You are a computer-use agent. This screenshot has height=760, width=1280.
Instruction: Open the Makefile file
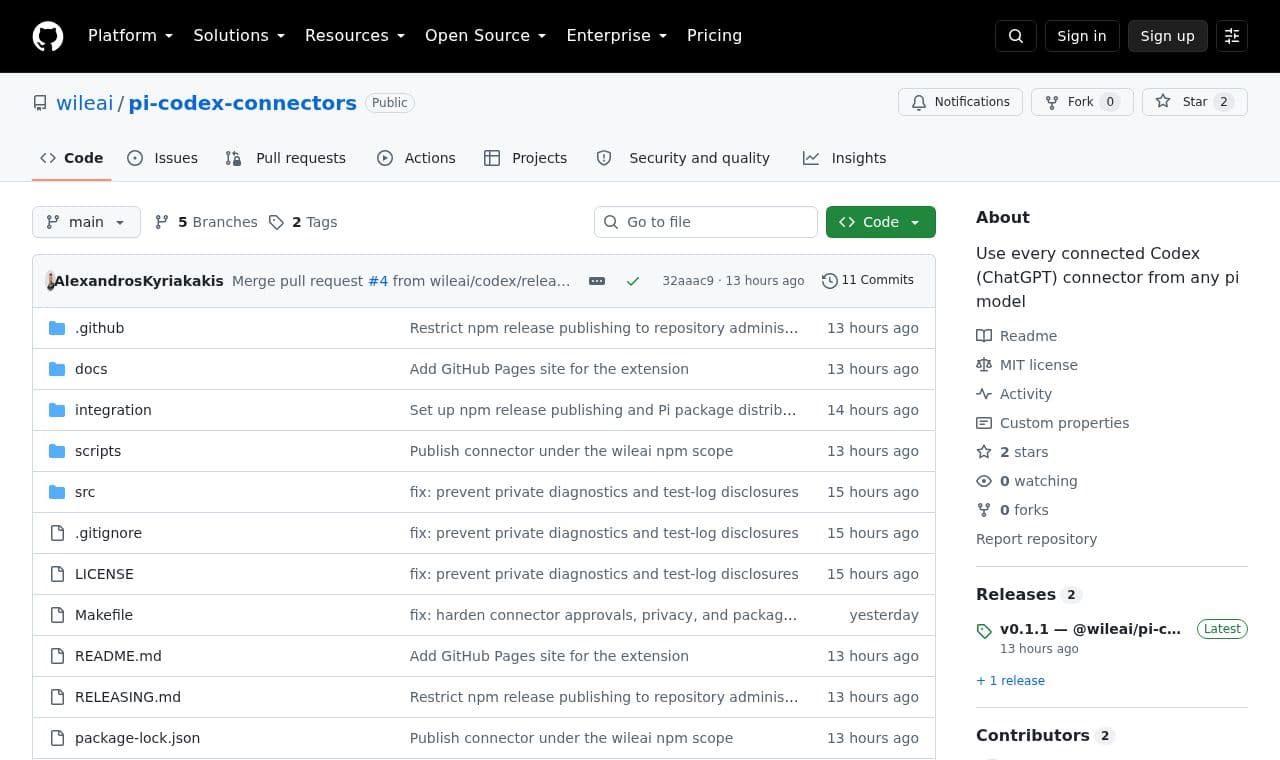coord(104,615)
